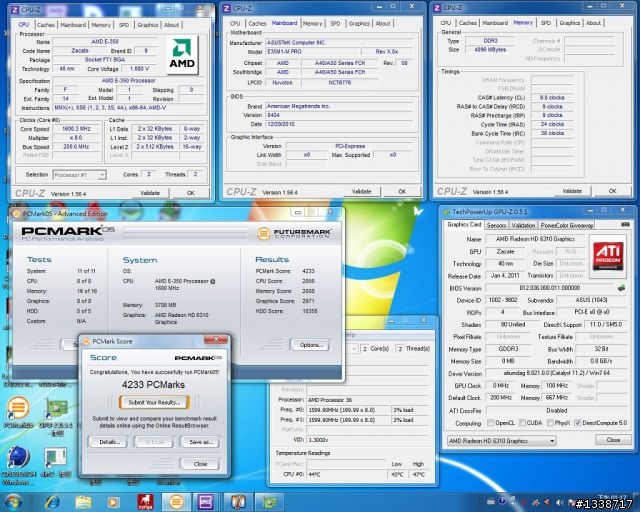Click the volume speaker tray icon
Viewport: 640px width, 512px height.
point(559,502)
